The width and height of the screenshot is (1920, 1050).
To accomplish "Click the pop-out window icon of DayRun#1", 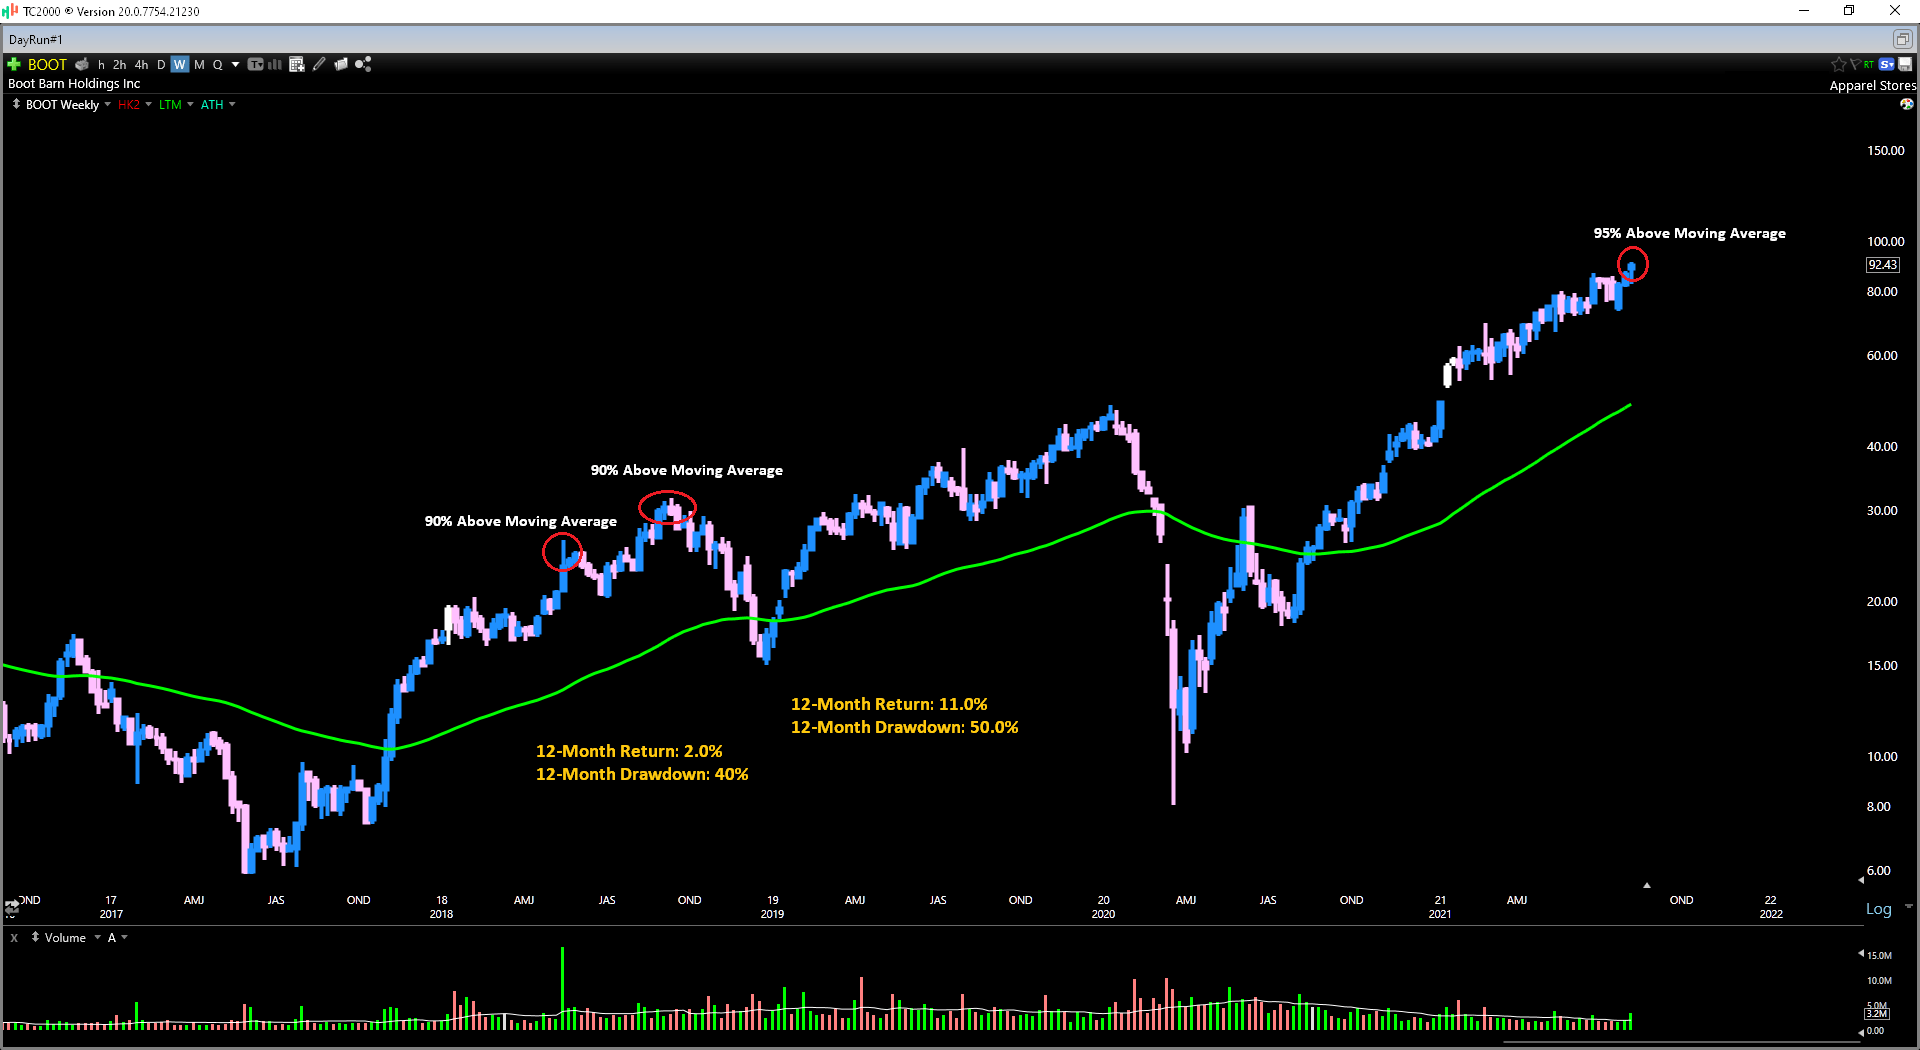I will point(1902,39).
